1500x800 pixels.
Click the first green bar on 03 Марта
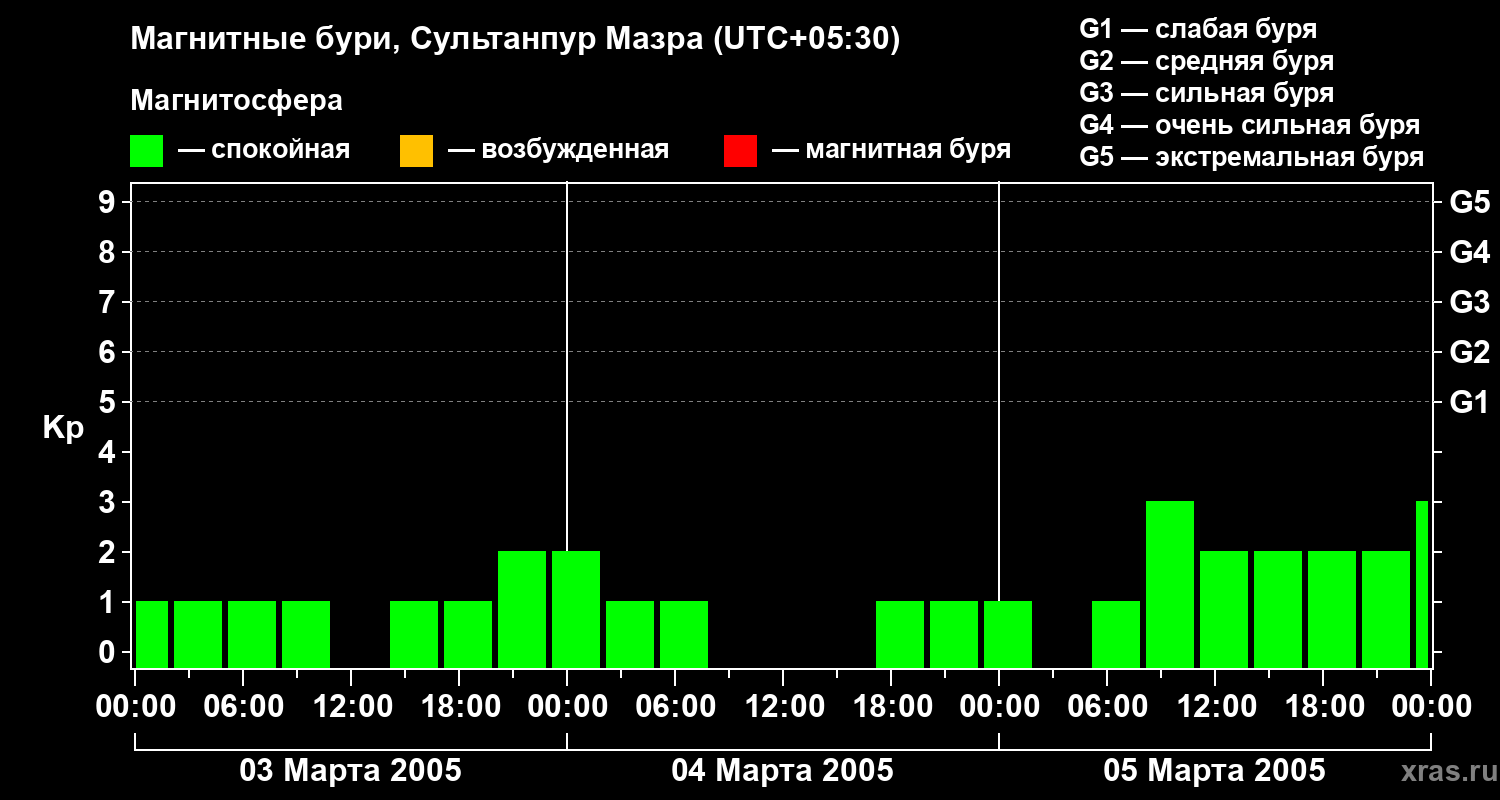click(152, 634)
